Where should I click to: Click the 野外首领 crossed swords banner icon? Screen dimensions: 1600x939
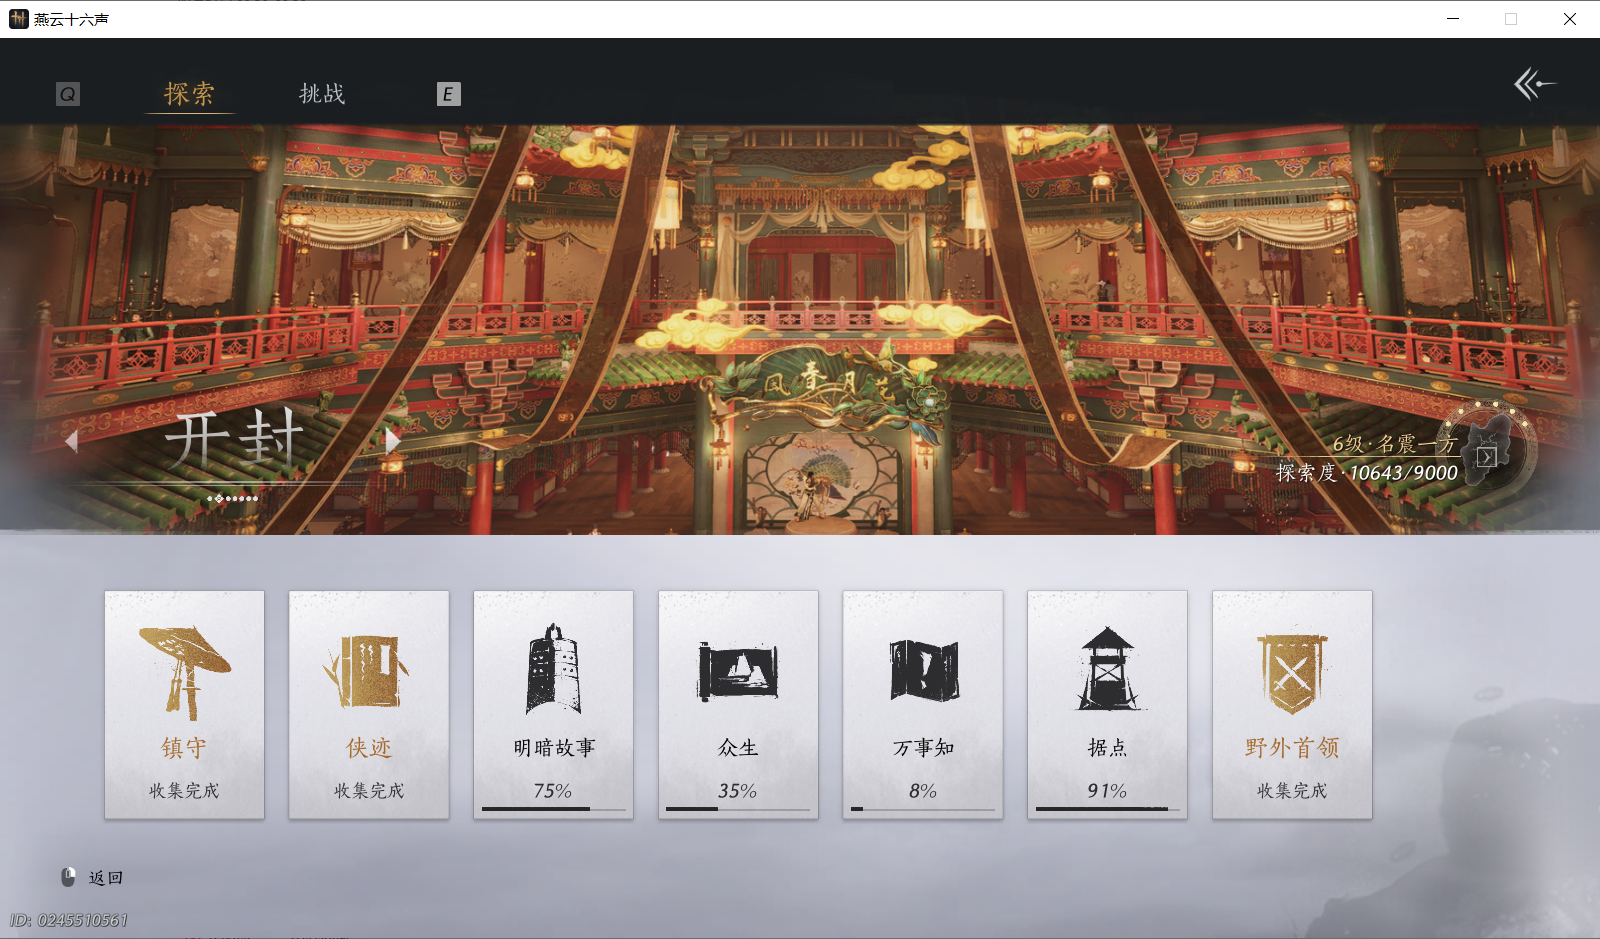[1292, 674]
